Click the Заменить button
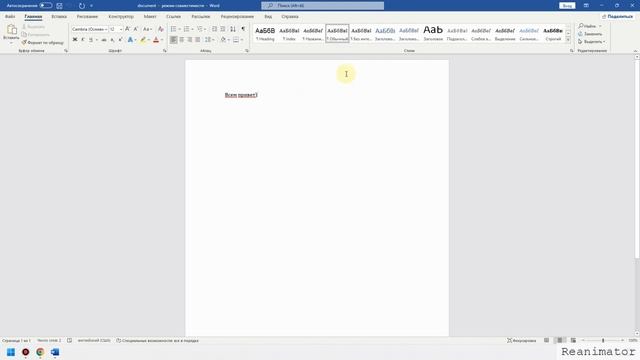 tap(590, 34)
